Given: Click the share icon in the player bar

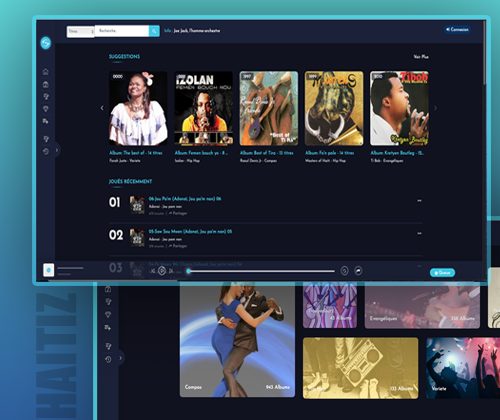Looking at the screenshot, I should click(x=358, y=271).
